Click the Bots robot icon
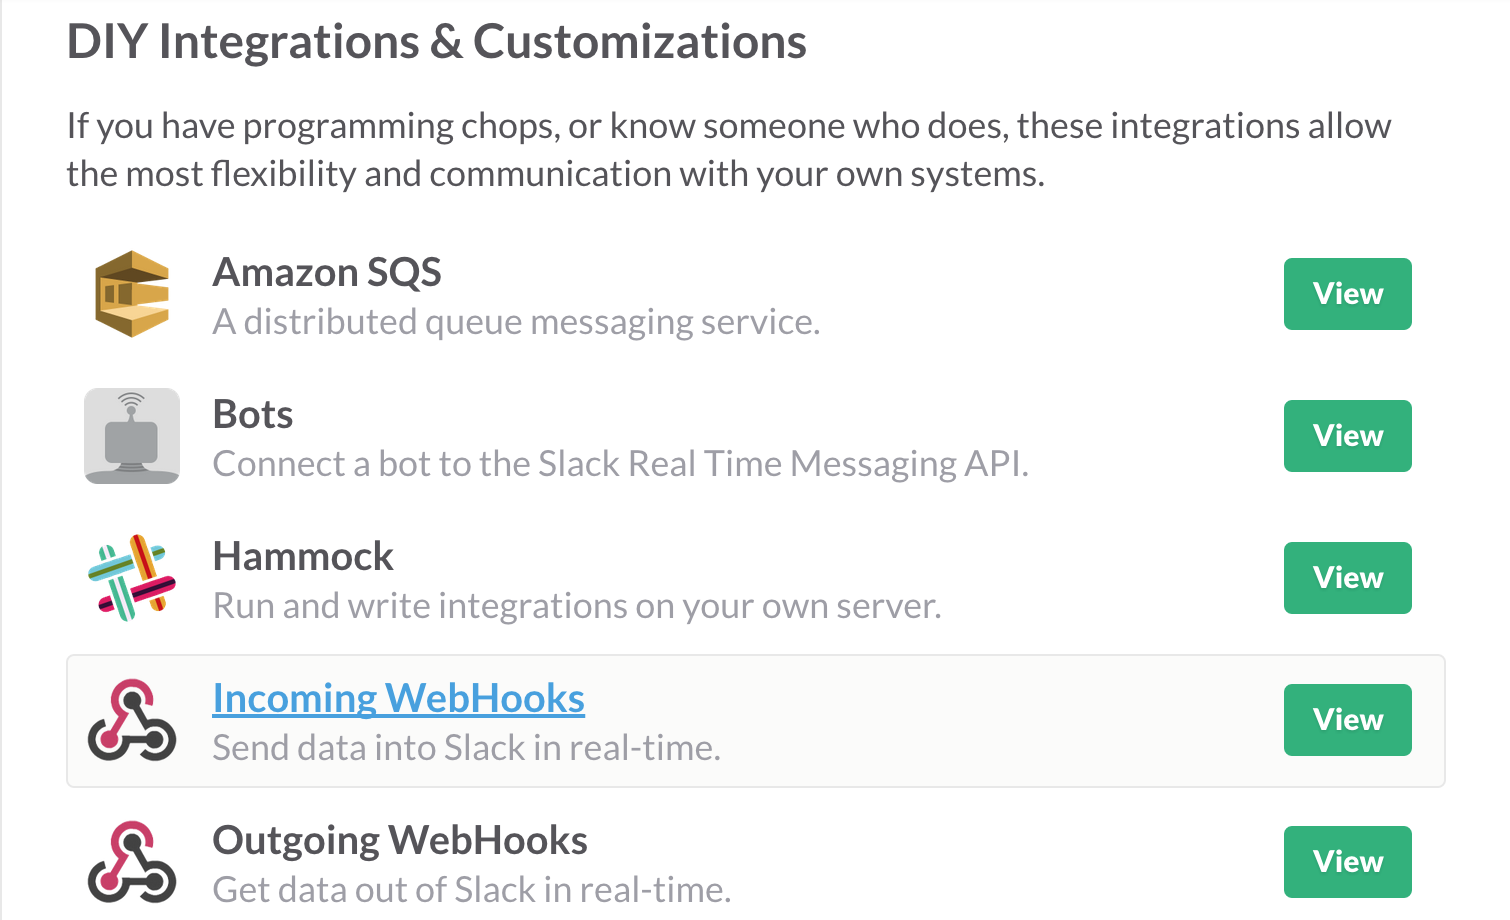The height and width of the screenshot is (920, 1510). click(x=132, y=436)
